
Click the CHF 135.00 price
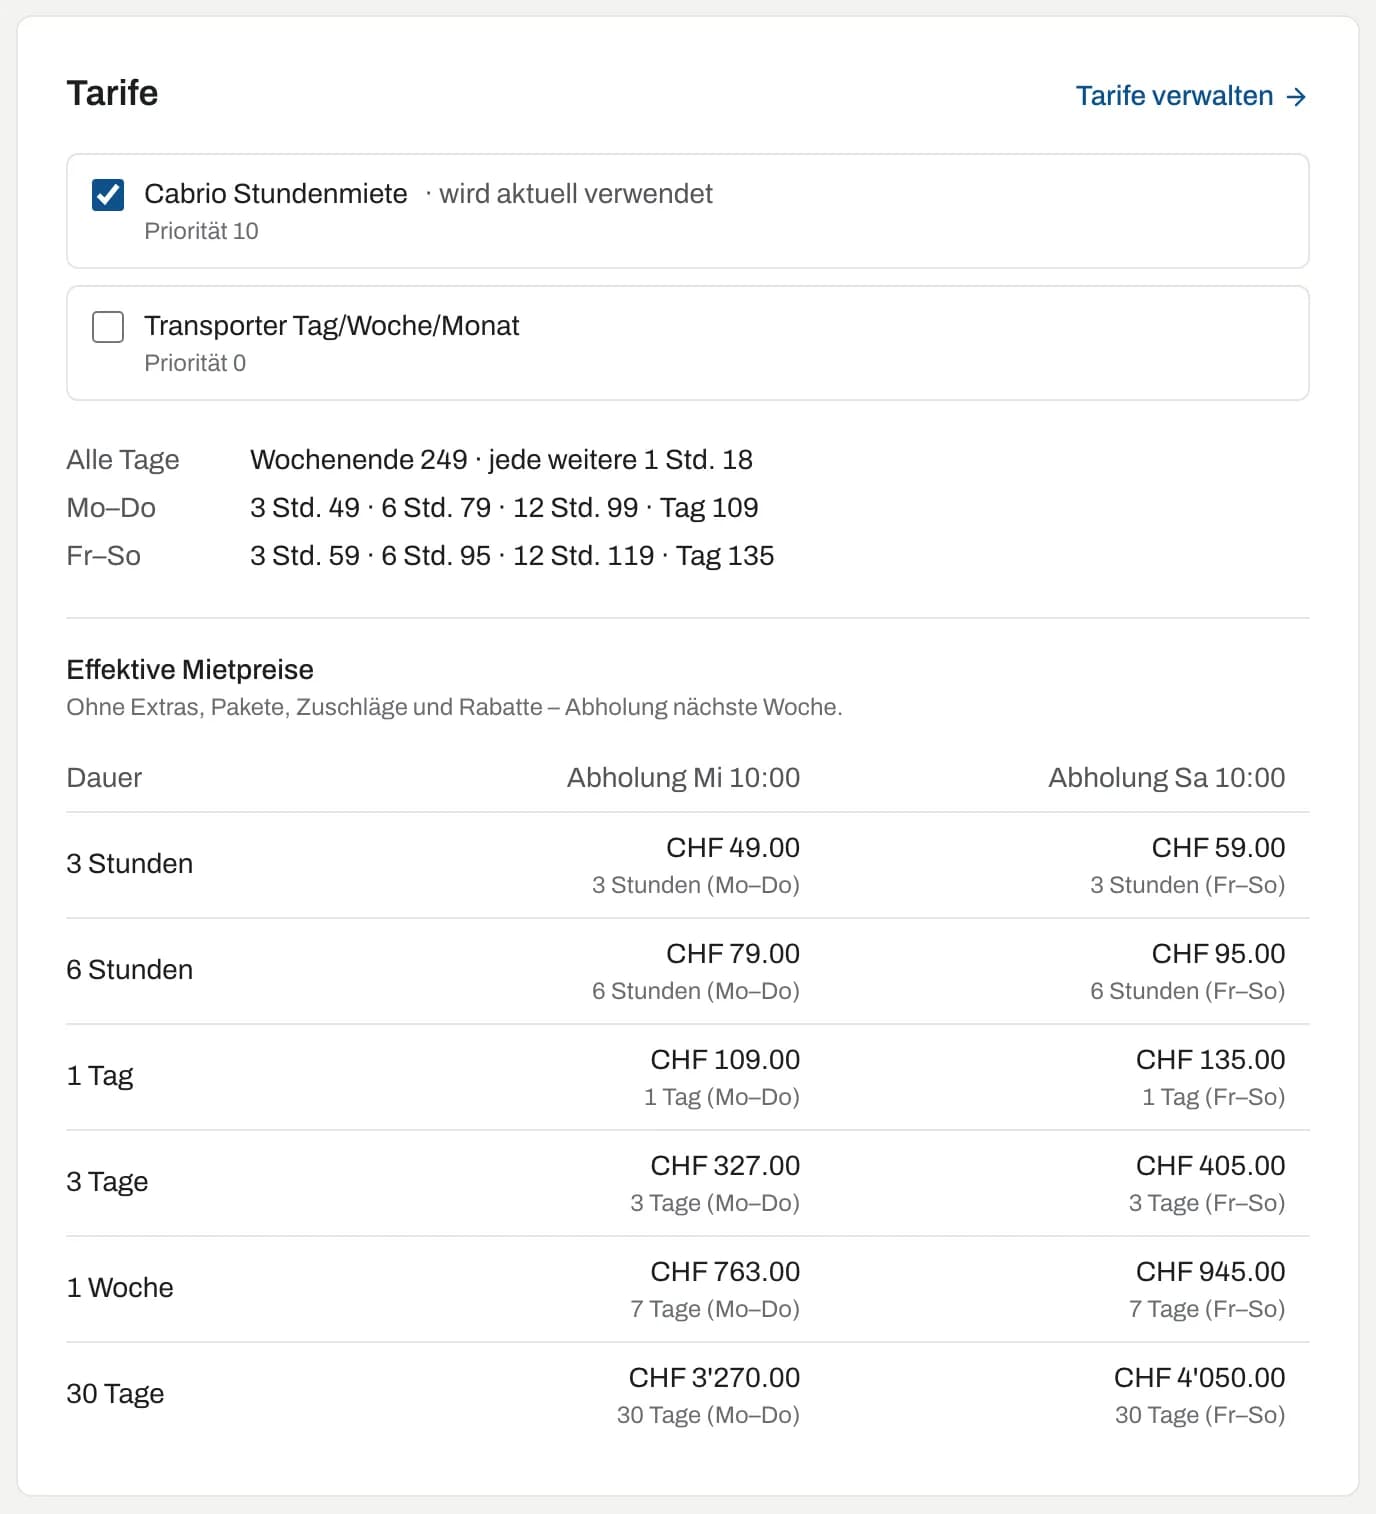click(1211, 1059)
